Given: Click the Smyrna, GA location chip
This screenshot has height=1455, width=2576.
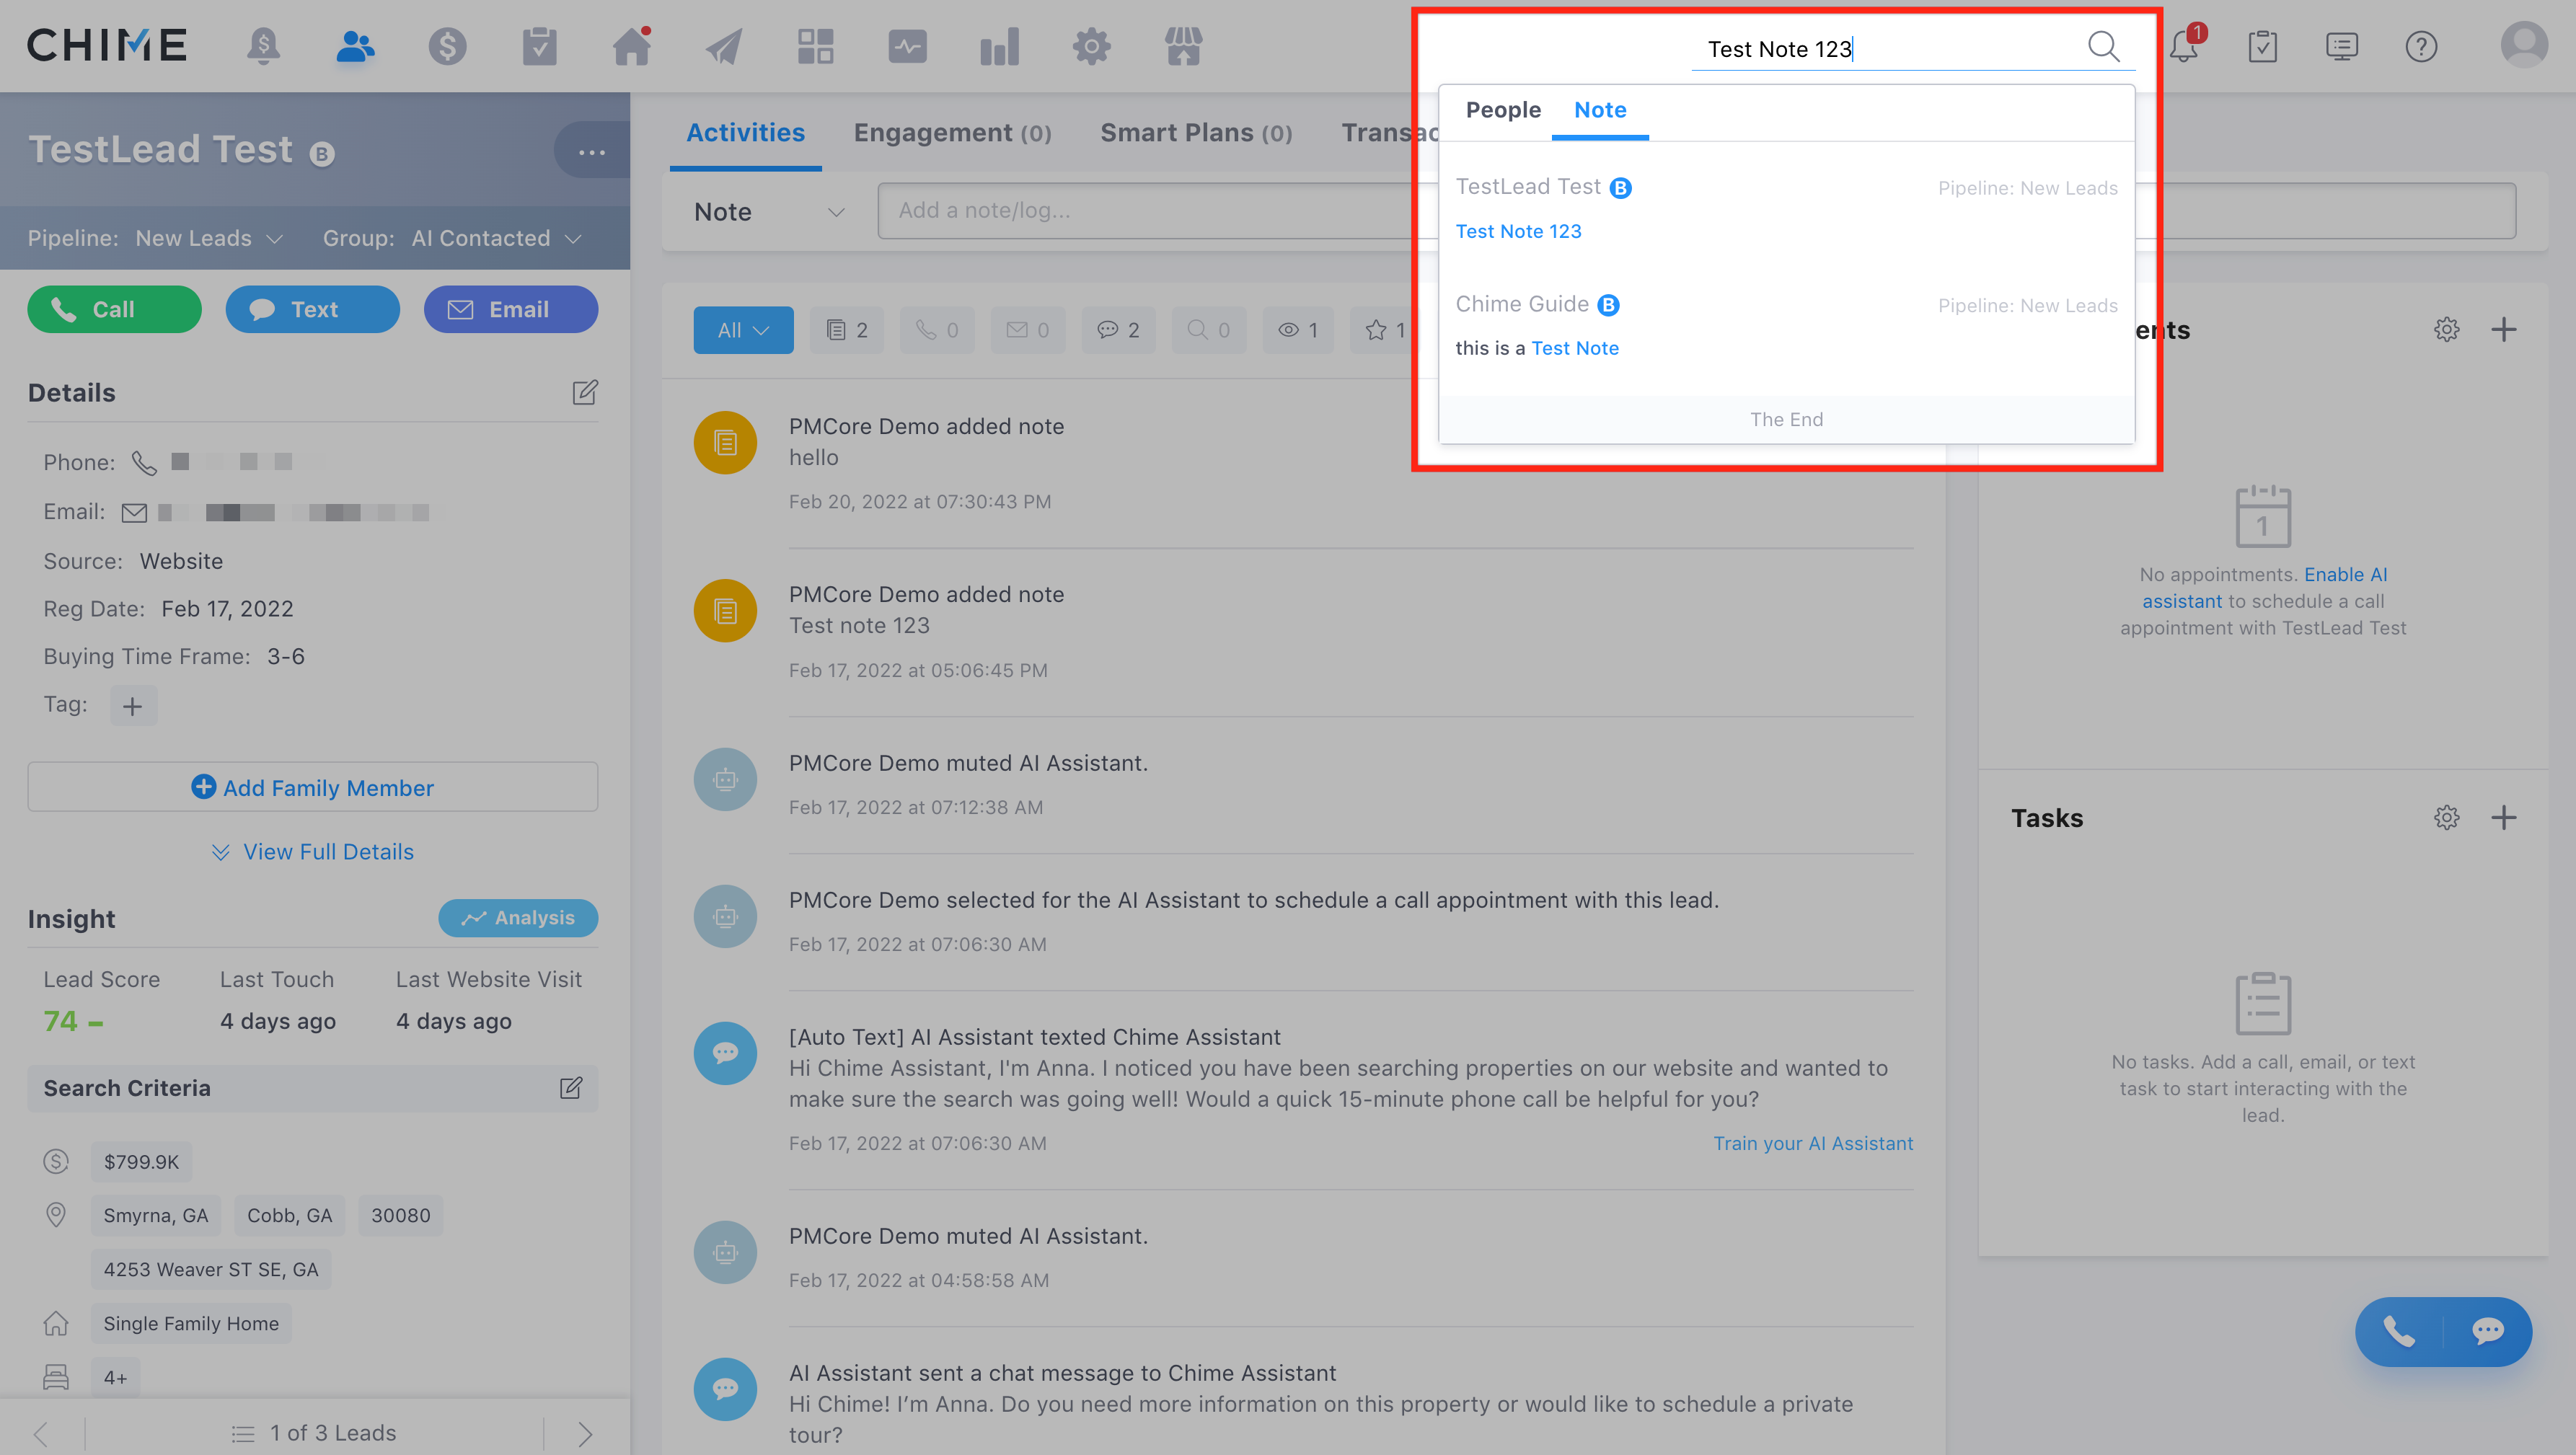Looking at the screenshot, I should [156, 1215].
